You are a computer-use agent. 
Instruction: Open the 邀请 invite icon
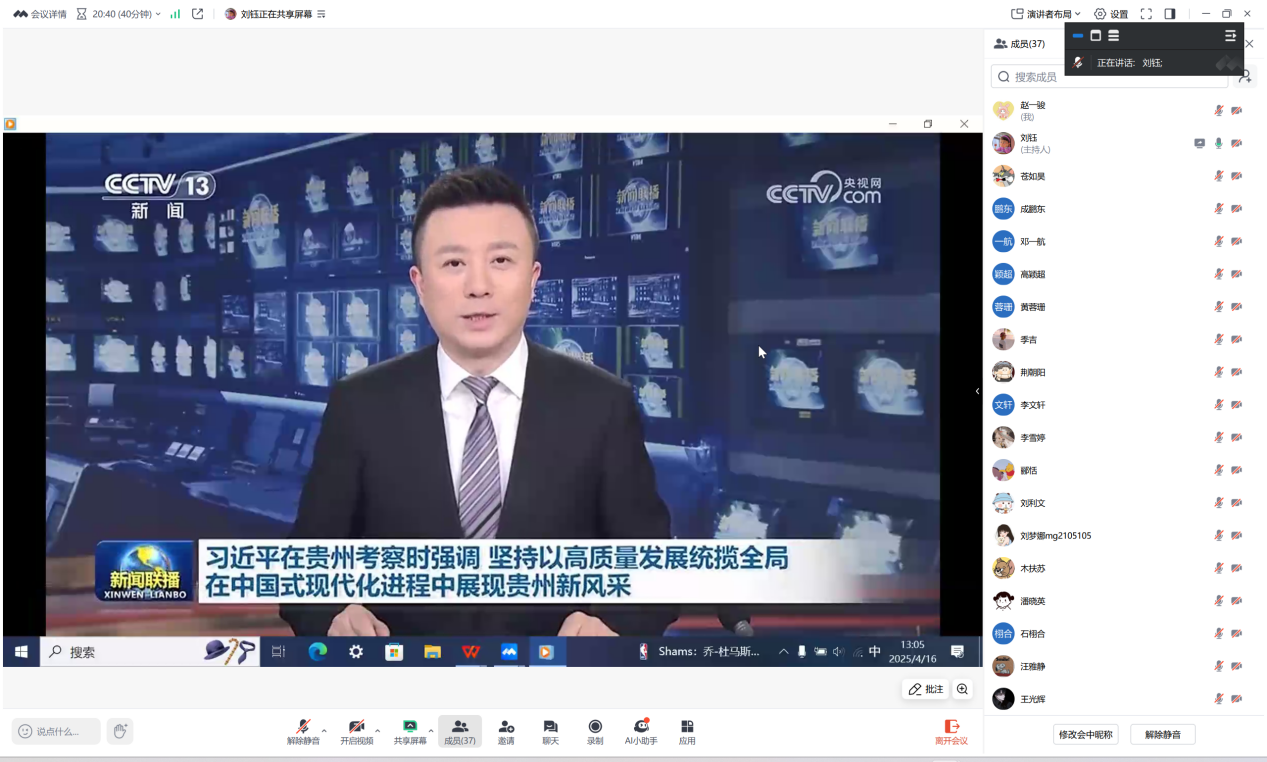pyautogui.click(x=506, y=727)
